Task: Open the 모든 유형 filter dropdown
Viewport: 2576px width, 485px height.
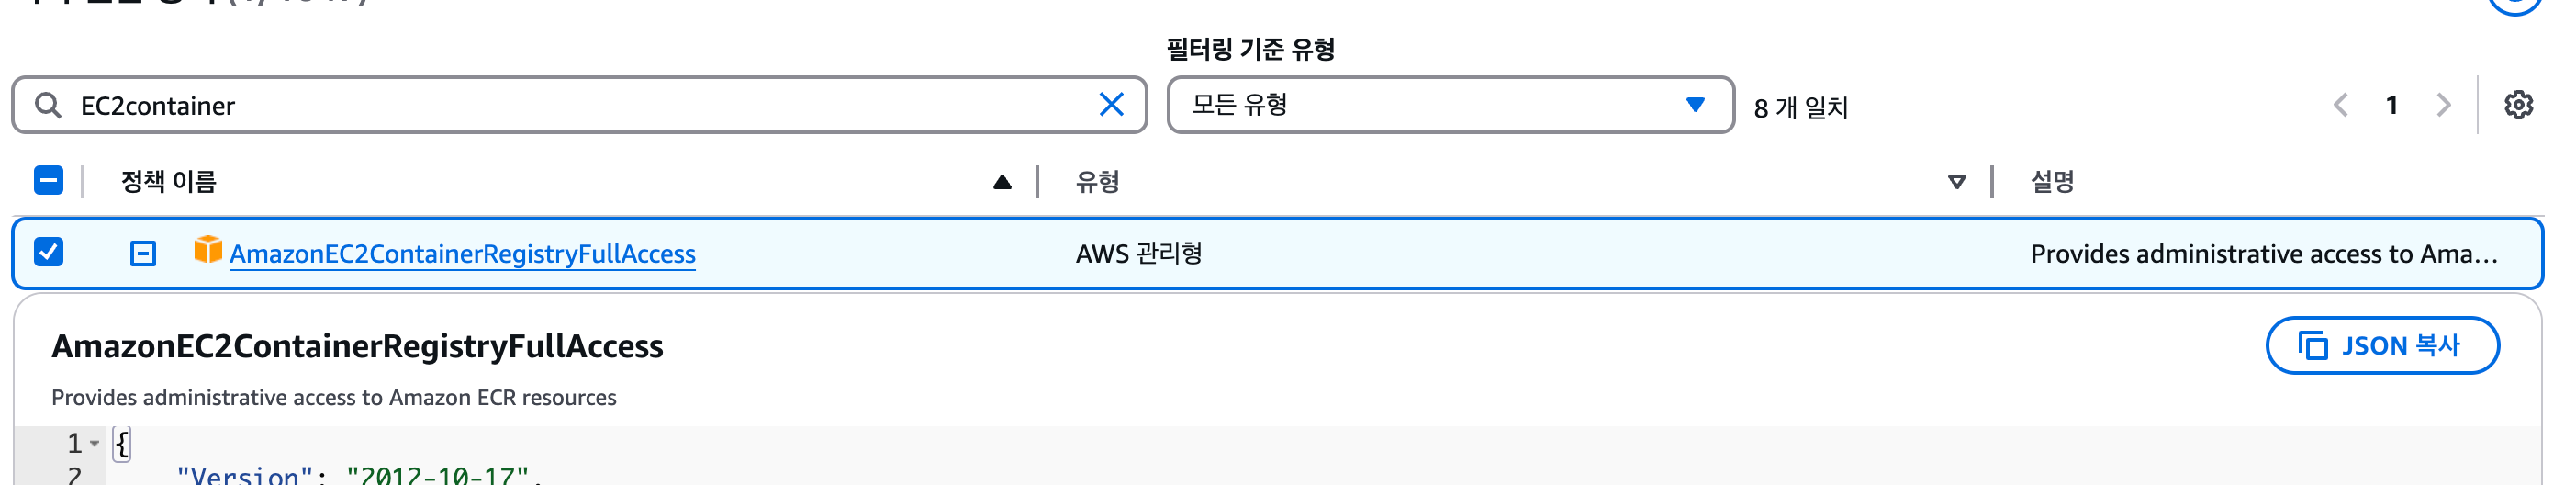Action: coord(1449,105)
